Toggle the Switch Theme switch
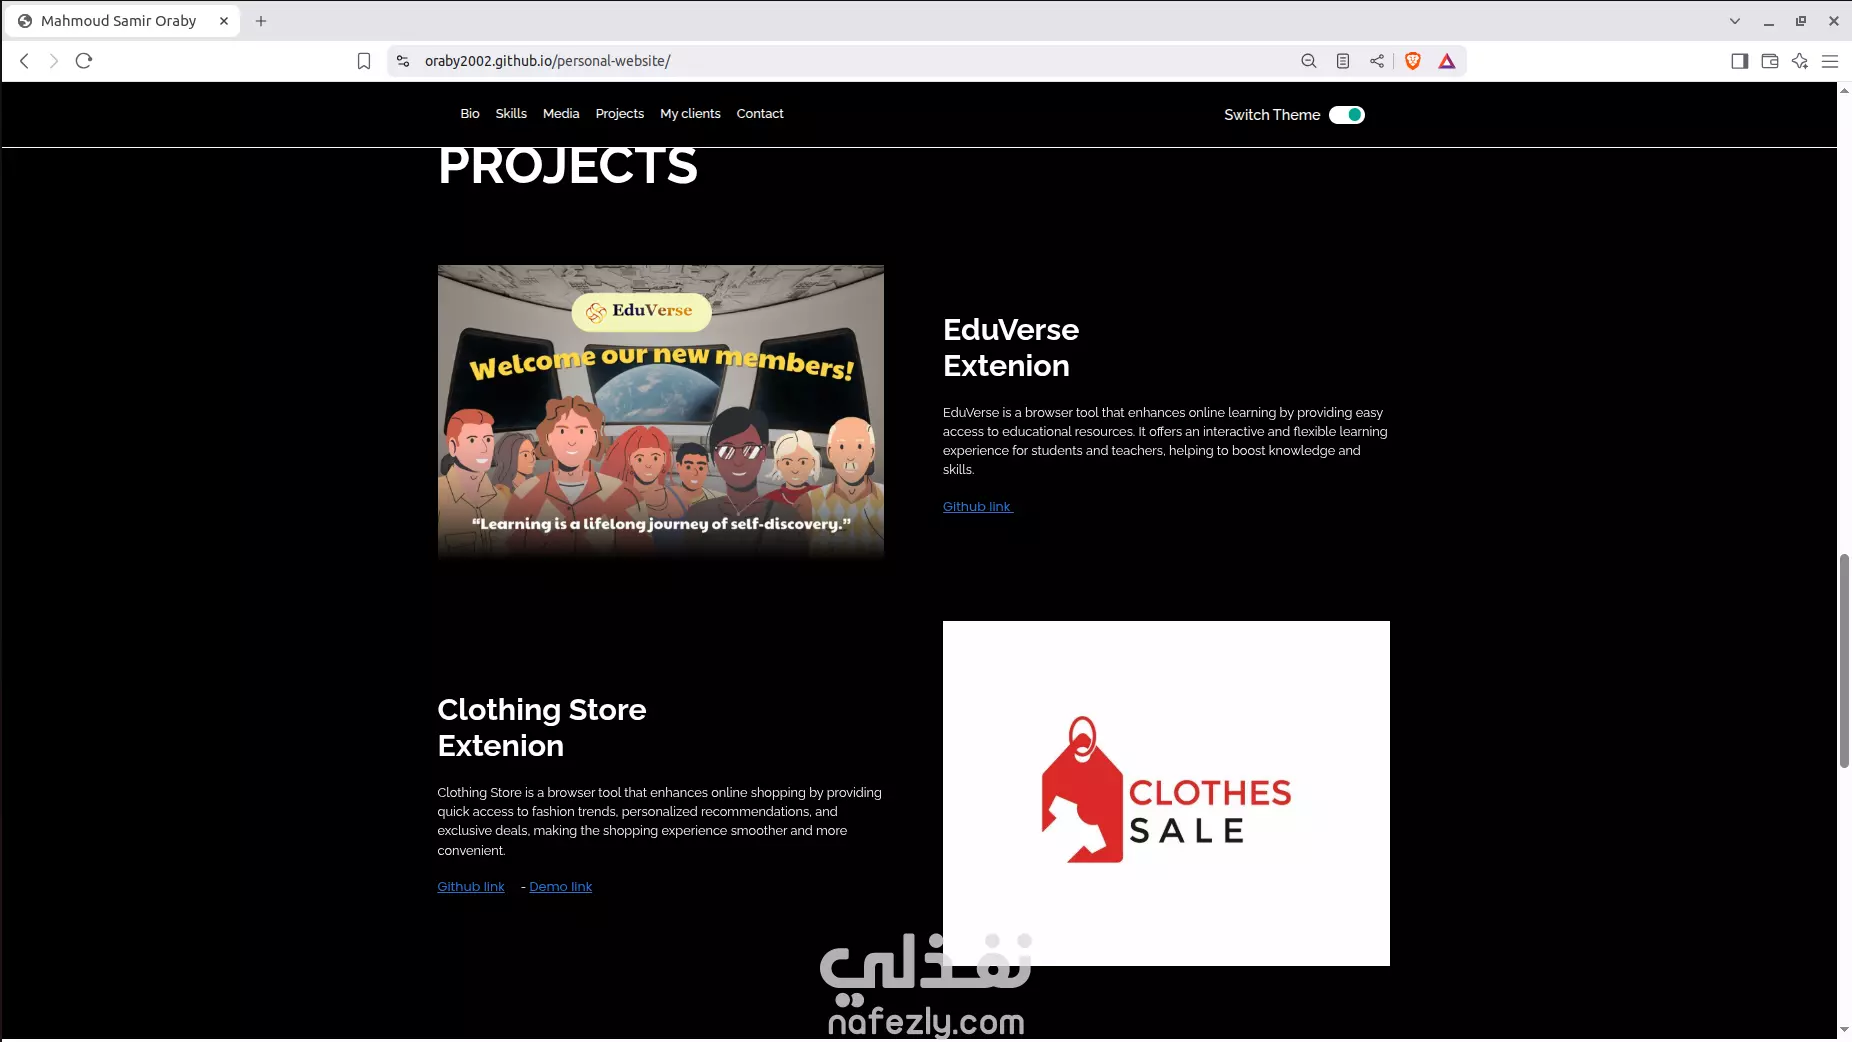The height and width of the screenshot is (1042, 1852). [1347, 115]
